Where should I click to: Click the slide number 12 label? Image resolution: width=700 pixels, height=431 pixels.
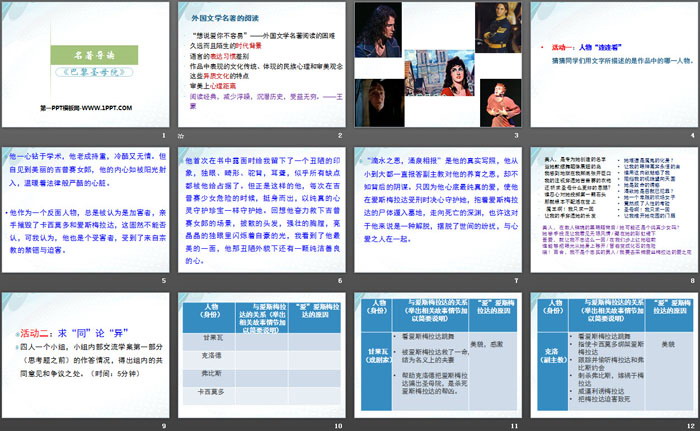point(689,426)
